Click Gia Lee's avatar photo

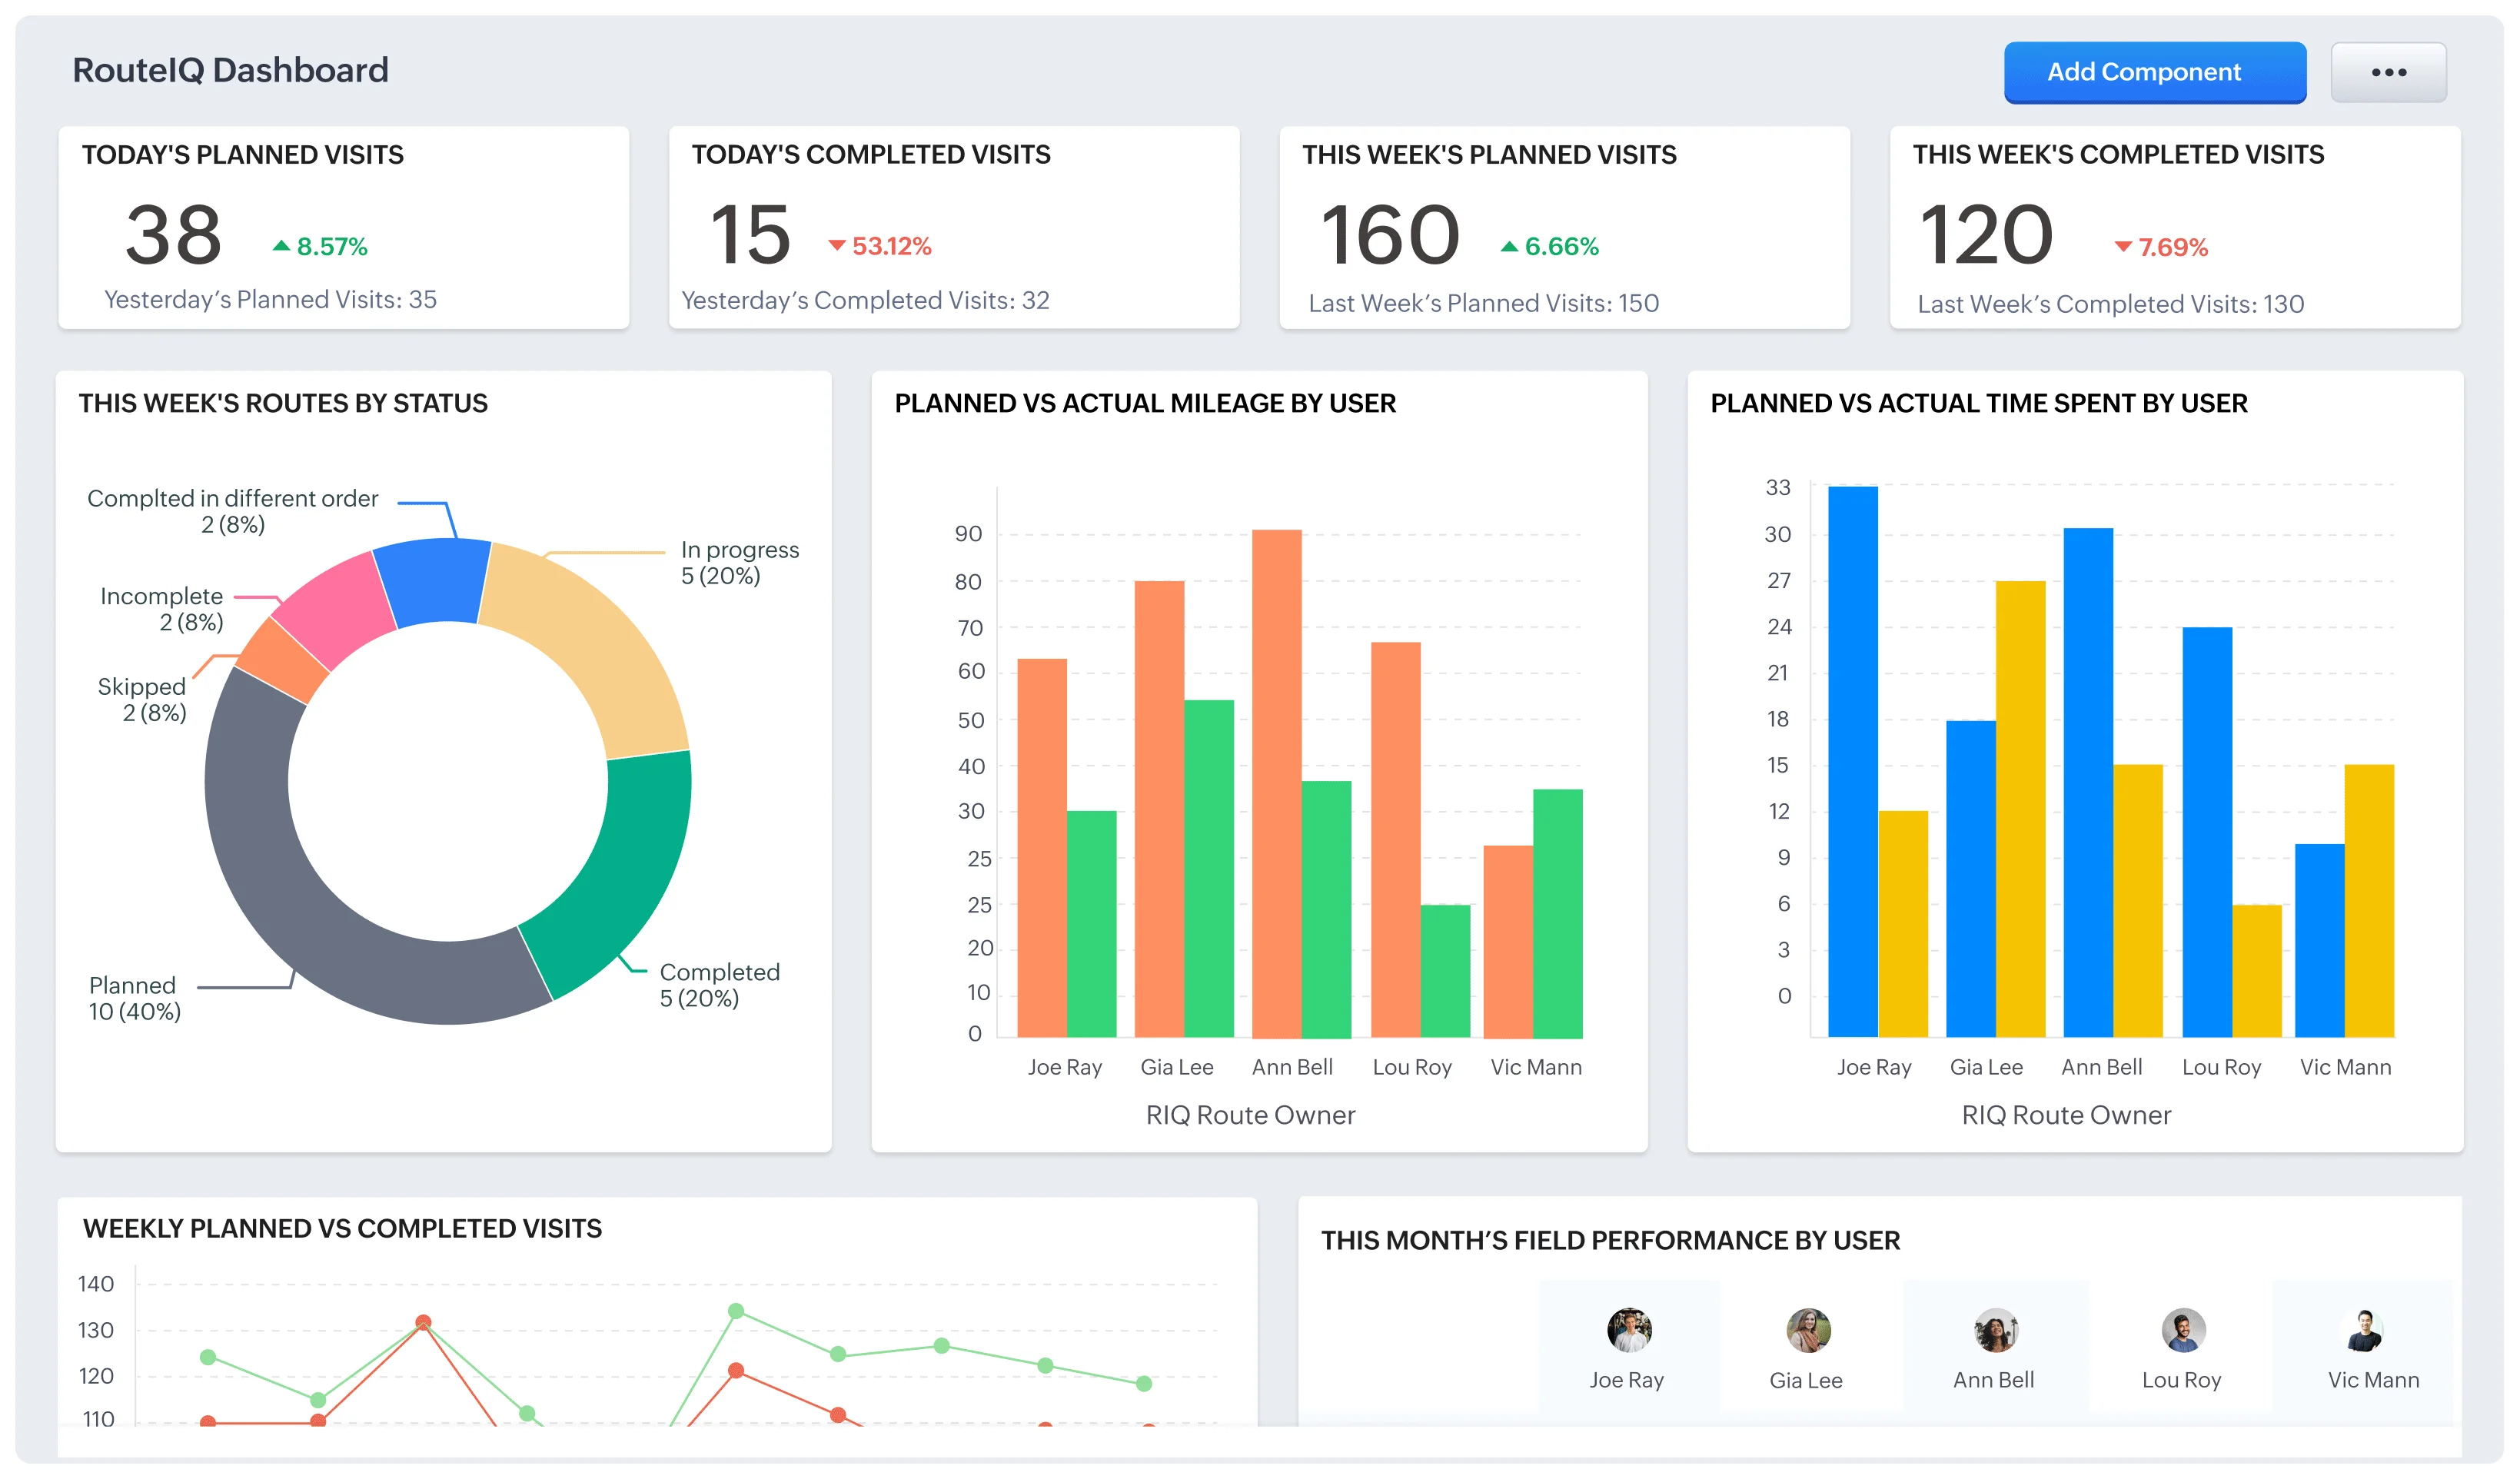[x=1807, y=1329]
